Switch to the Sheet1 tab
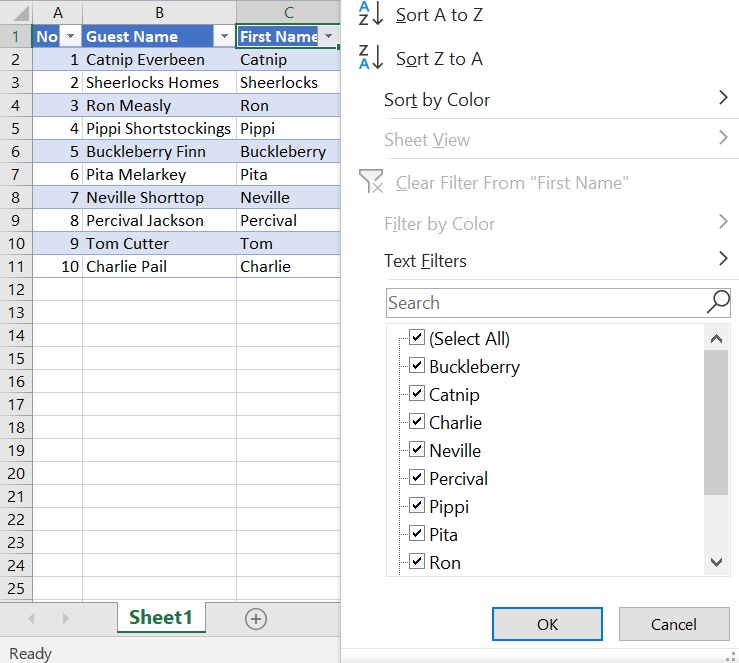 [160, 618]
